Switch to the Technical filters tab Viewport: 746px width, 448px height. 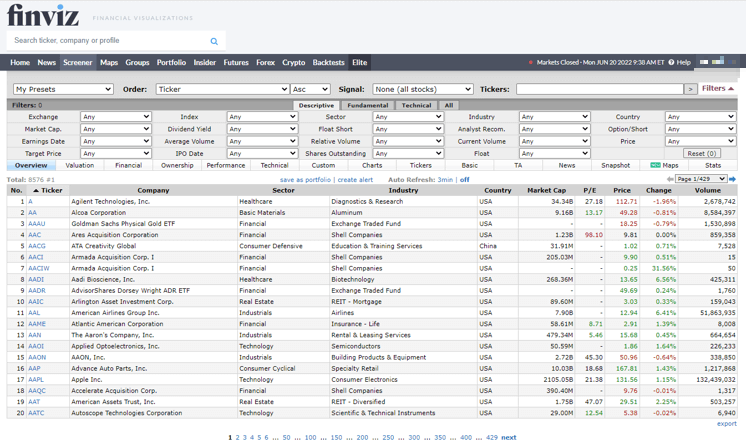(x=416, y=106)
